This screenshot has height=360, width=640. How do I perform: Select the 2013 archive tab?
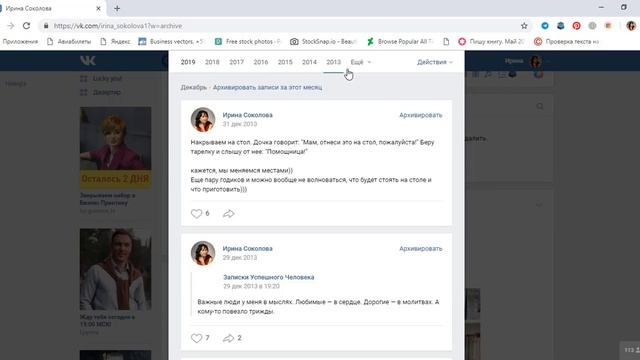pyautogui.click(x=333, y=62)
